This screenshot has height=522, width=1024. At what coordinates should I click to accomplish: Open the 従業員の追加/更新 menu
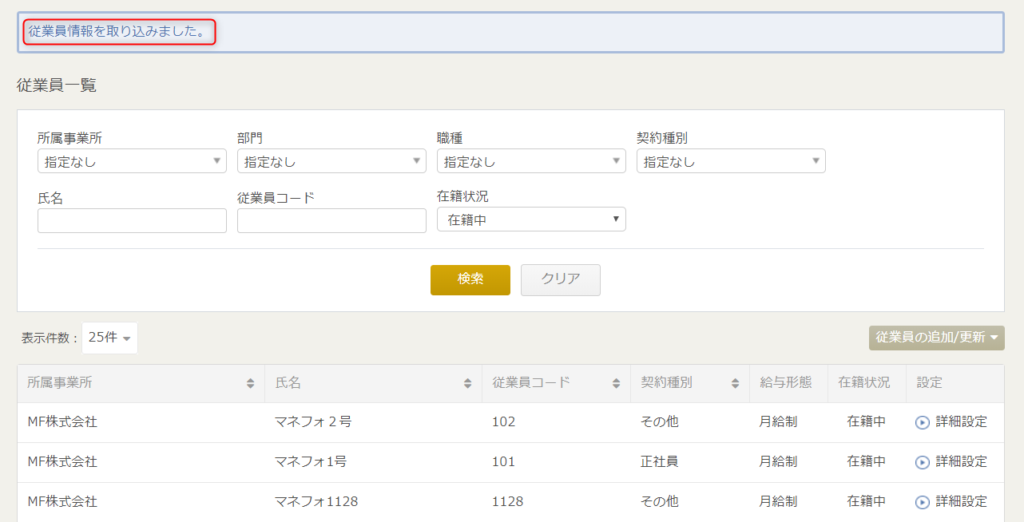click(936, 338)
